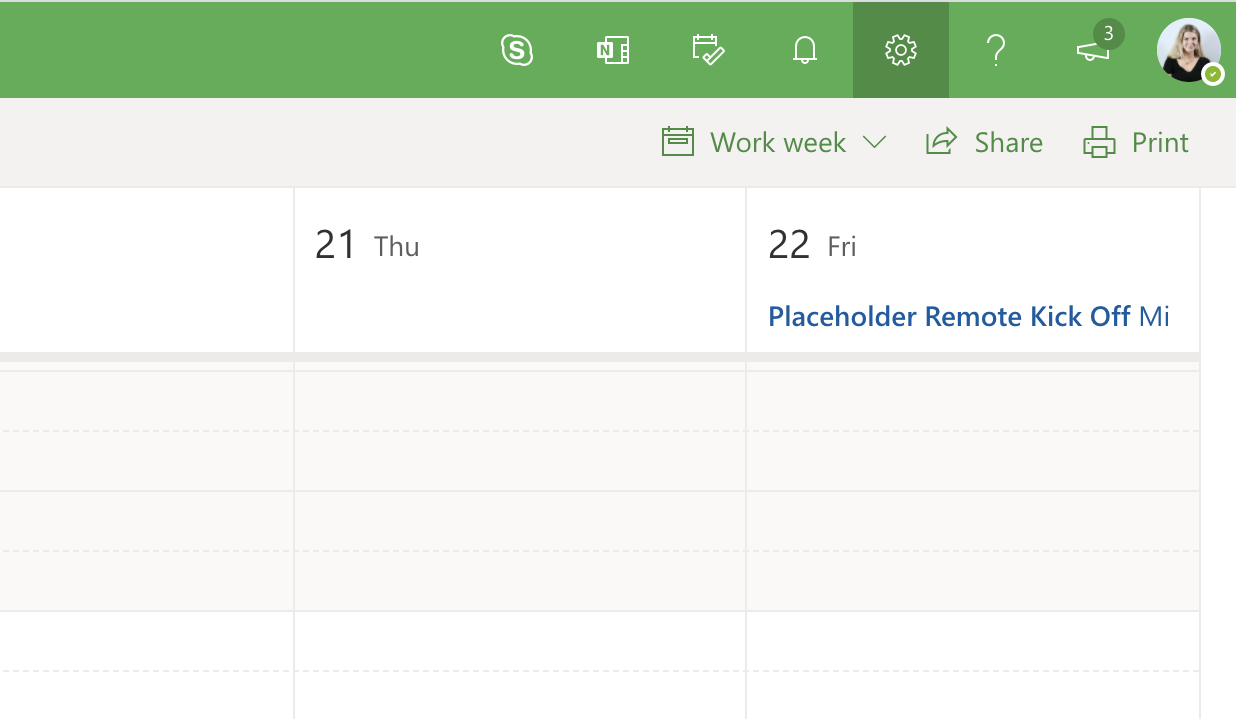
Task: Open the account profile picture menu
Action: pos(1188,50)
